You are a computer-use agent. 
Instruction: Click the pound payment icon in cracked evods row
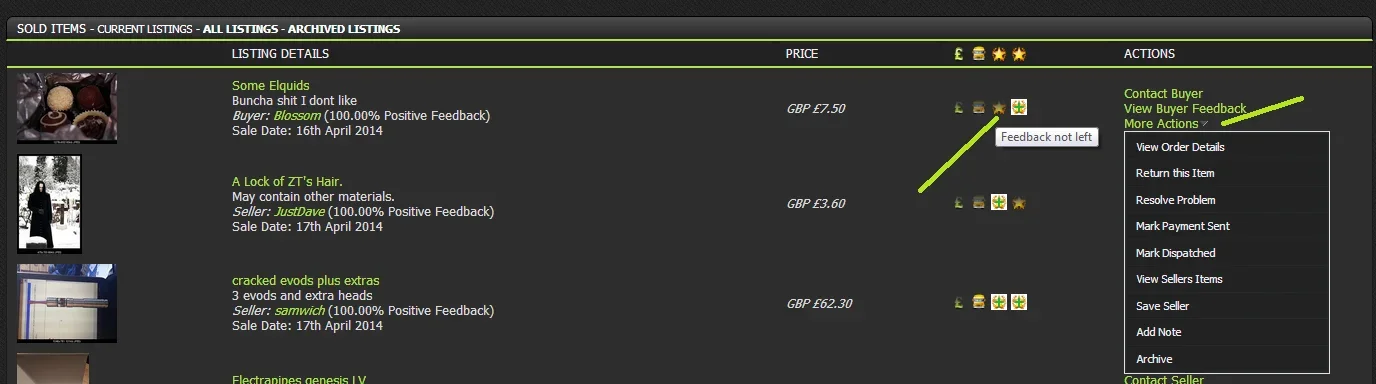[959, 302]
